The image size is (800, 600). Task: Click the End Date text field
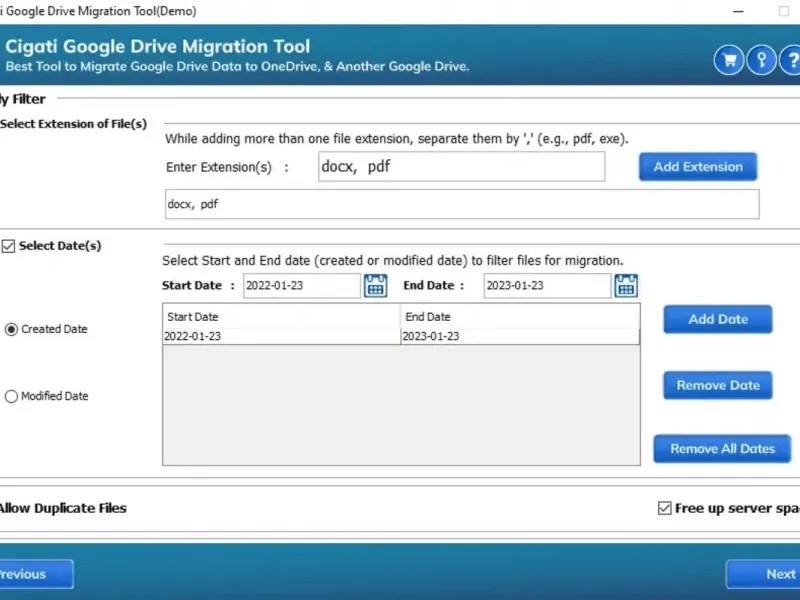pos(547,286)
